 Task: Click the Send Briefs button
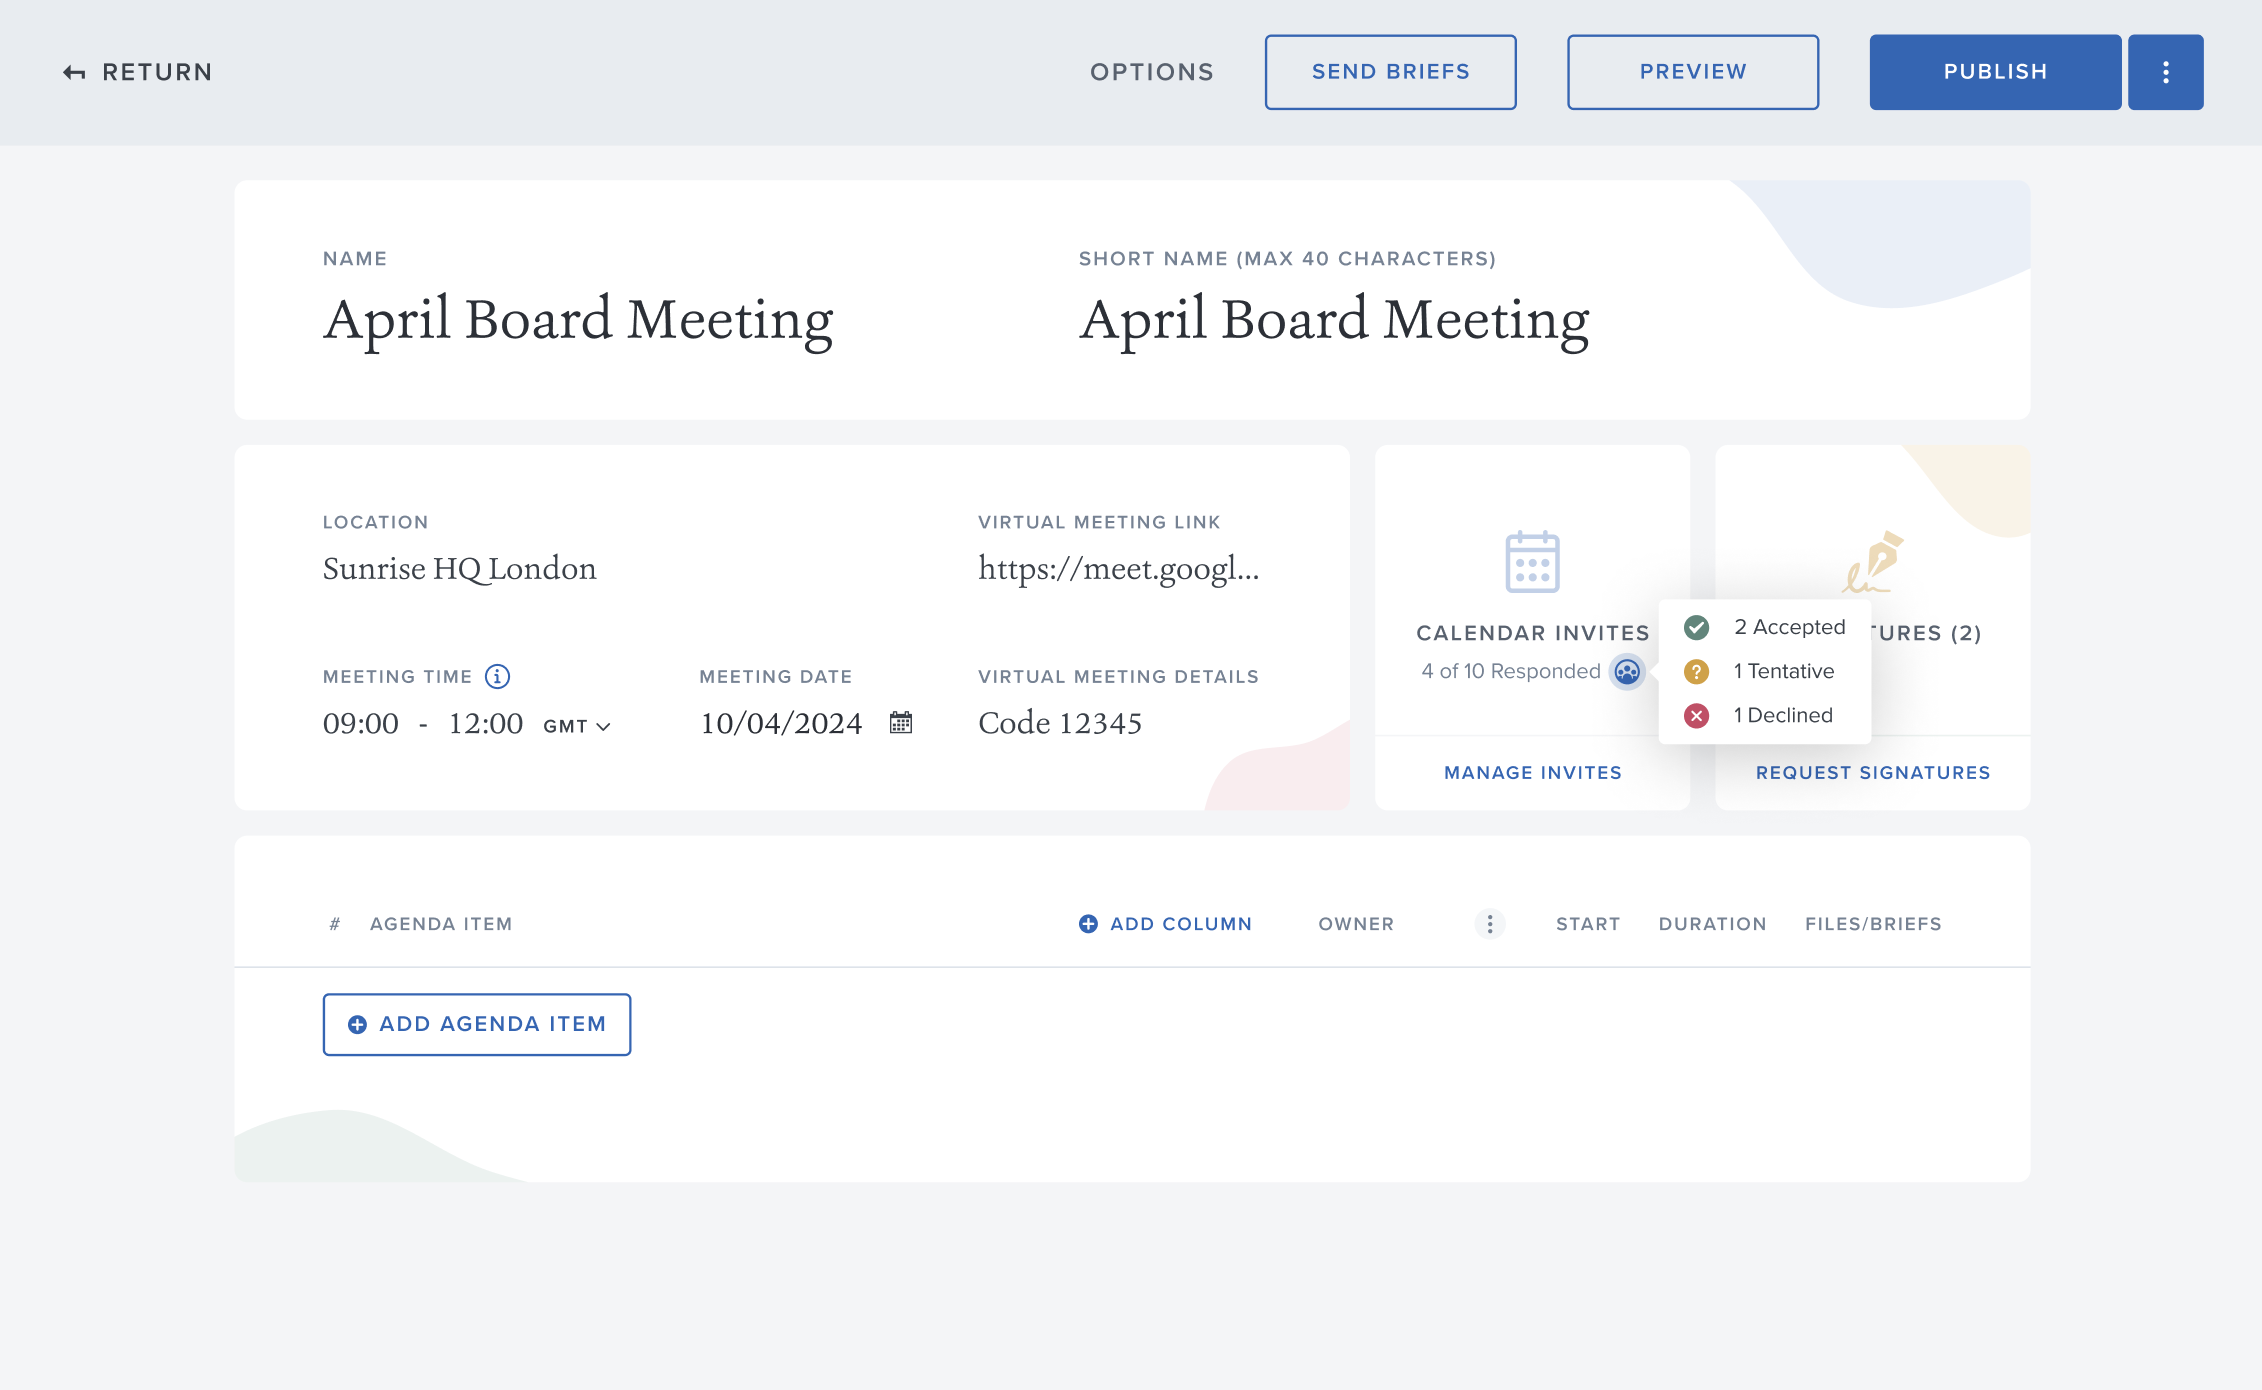[1391, 72]
